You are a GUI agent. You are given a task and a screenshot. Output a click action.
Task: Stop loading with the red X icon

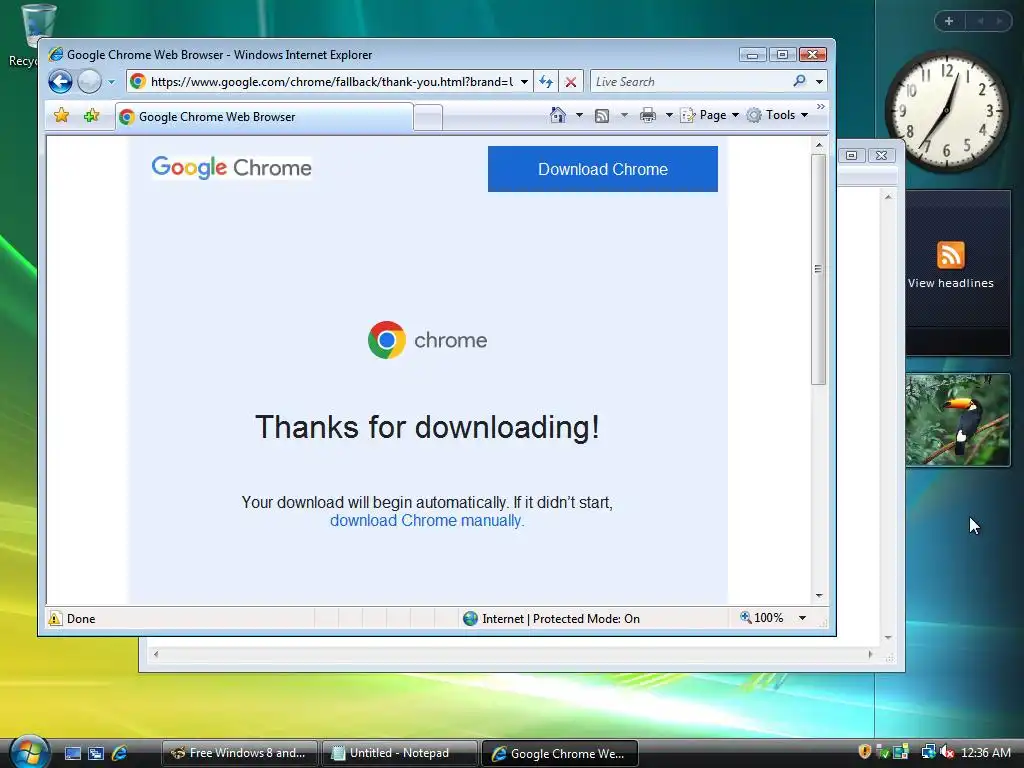pos(571,82)
